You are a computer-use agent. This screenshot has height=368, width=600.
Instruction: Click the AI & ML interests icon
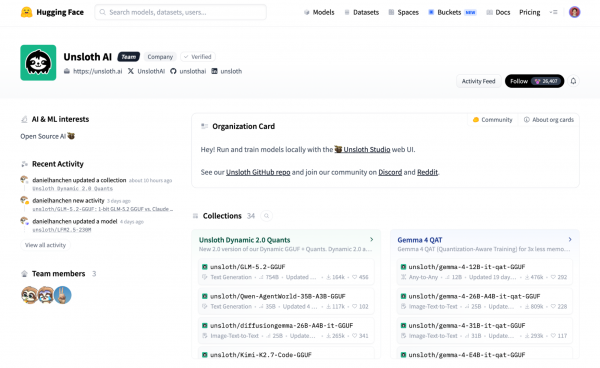pyautogui.click(x=24, y=119)
